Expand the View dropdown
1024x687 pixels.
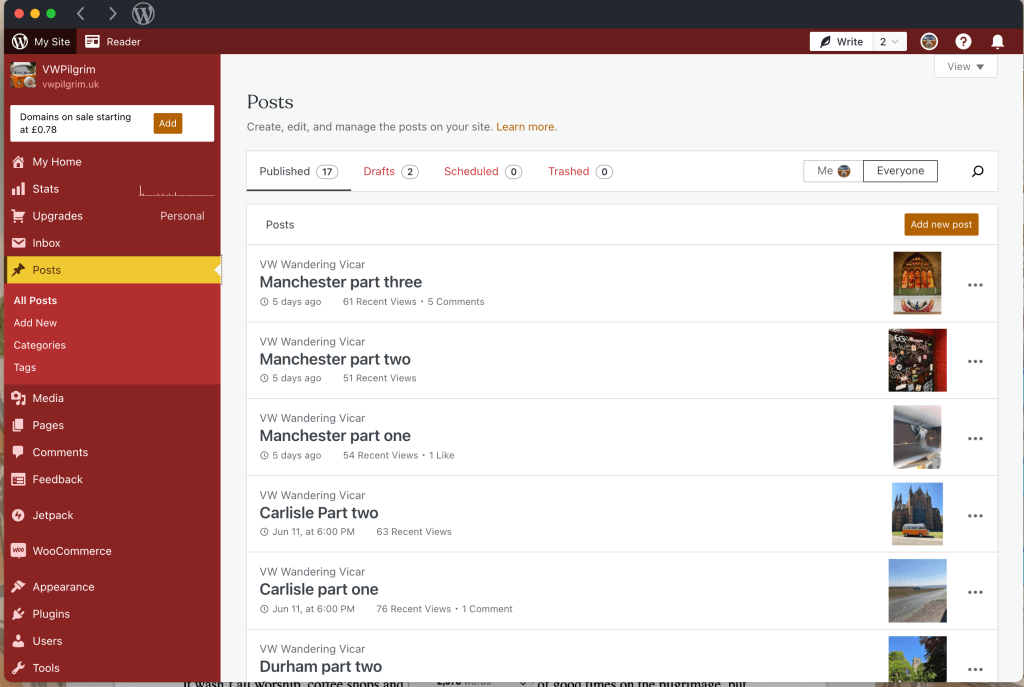click(x=965, y=67)
